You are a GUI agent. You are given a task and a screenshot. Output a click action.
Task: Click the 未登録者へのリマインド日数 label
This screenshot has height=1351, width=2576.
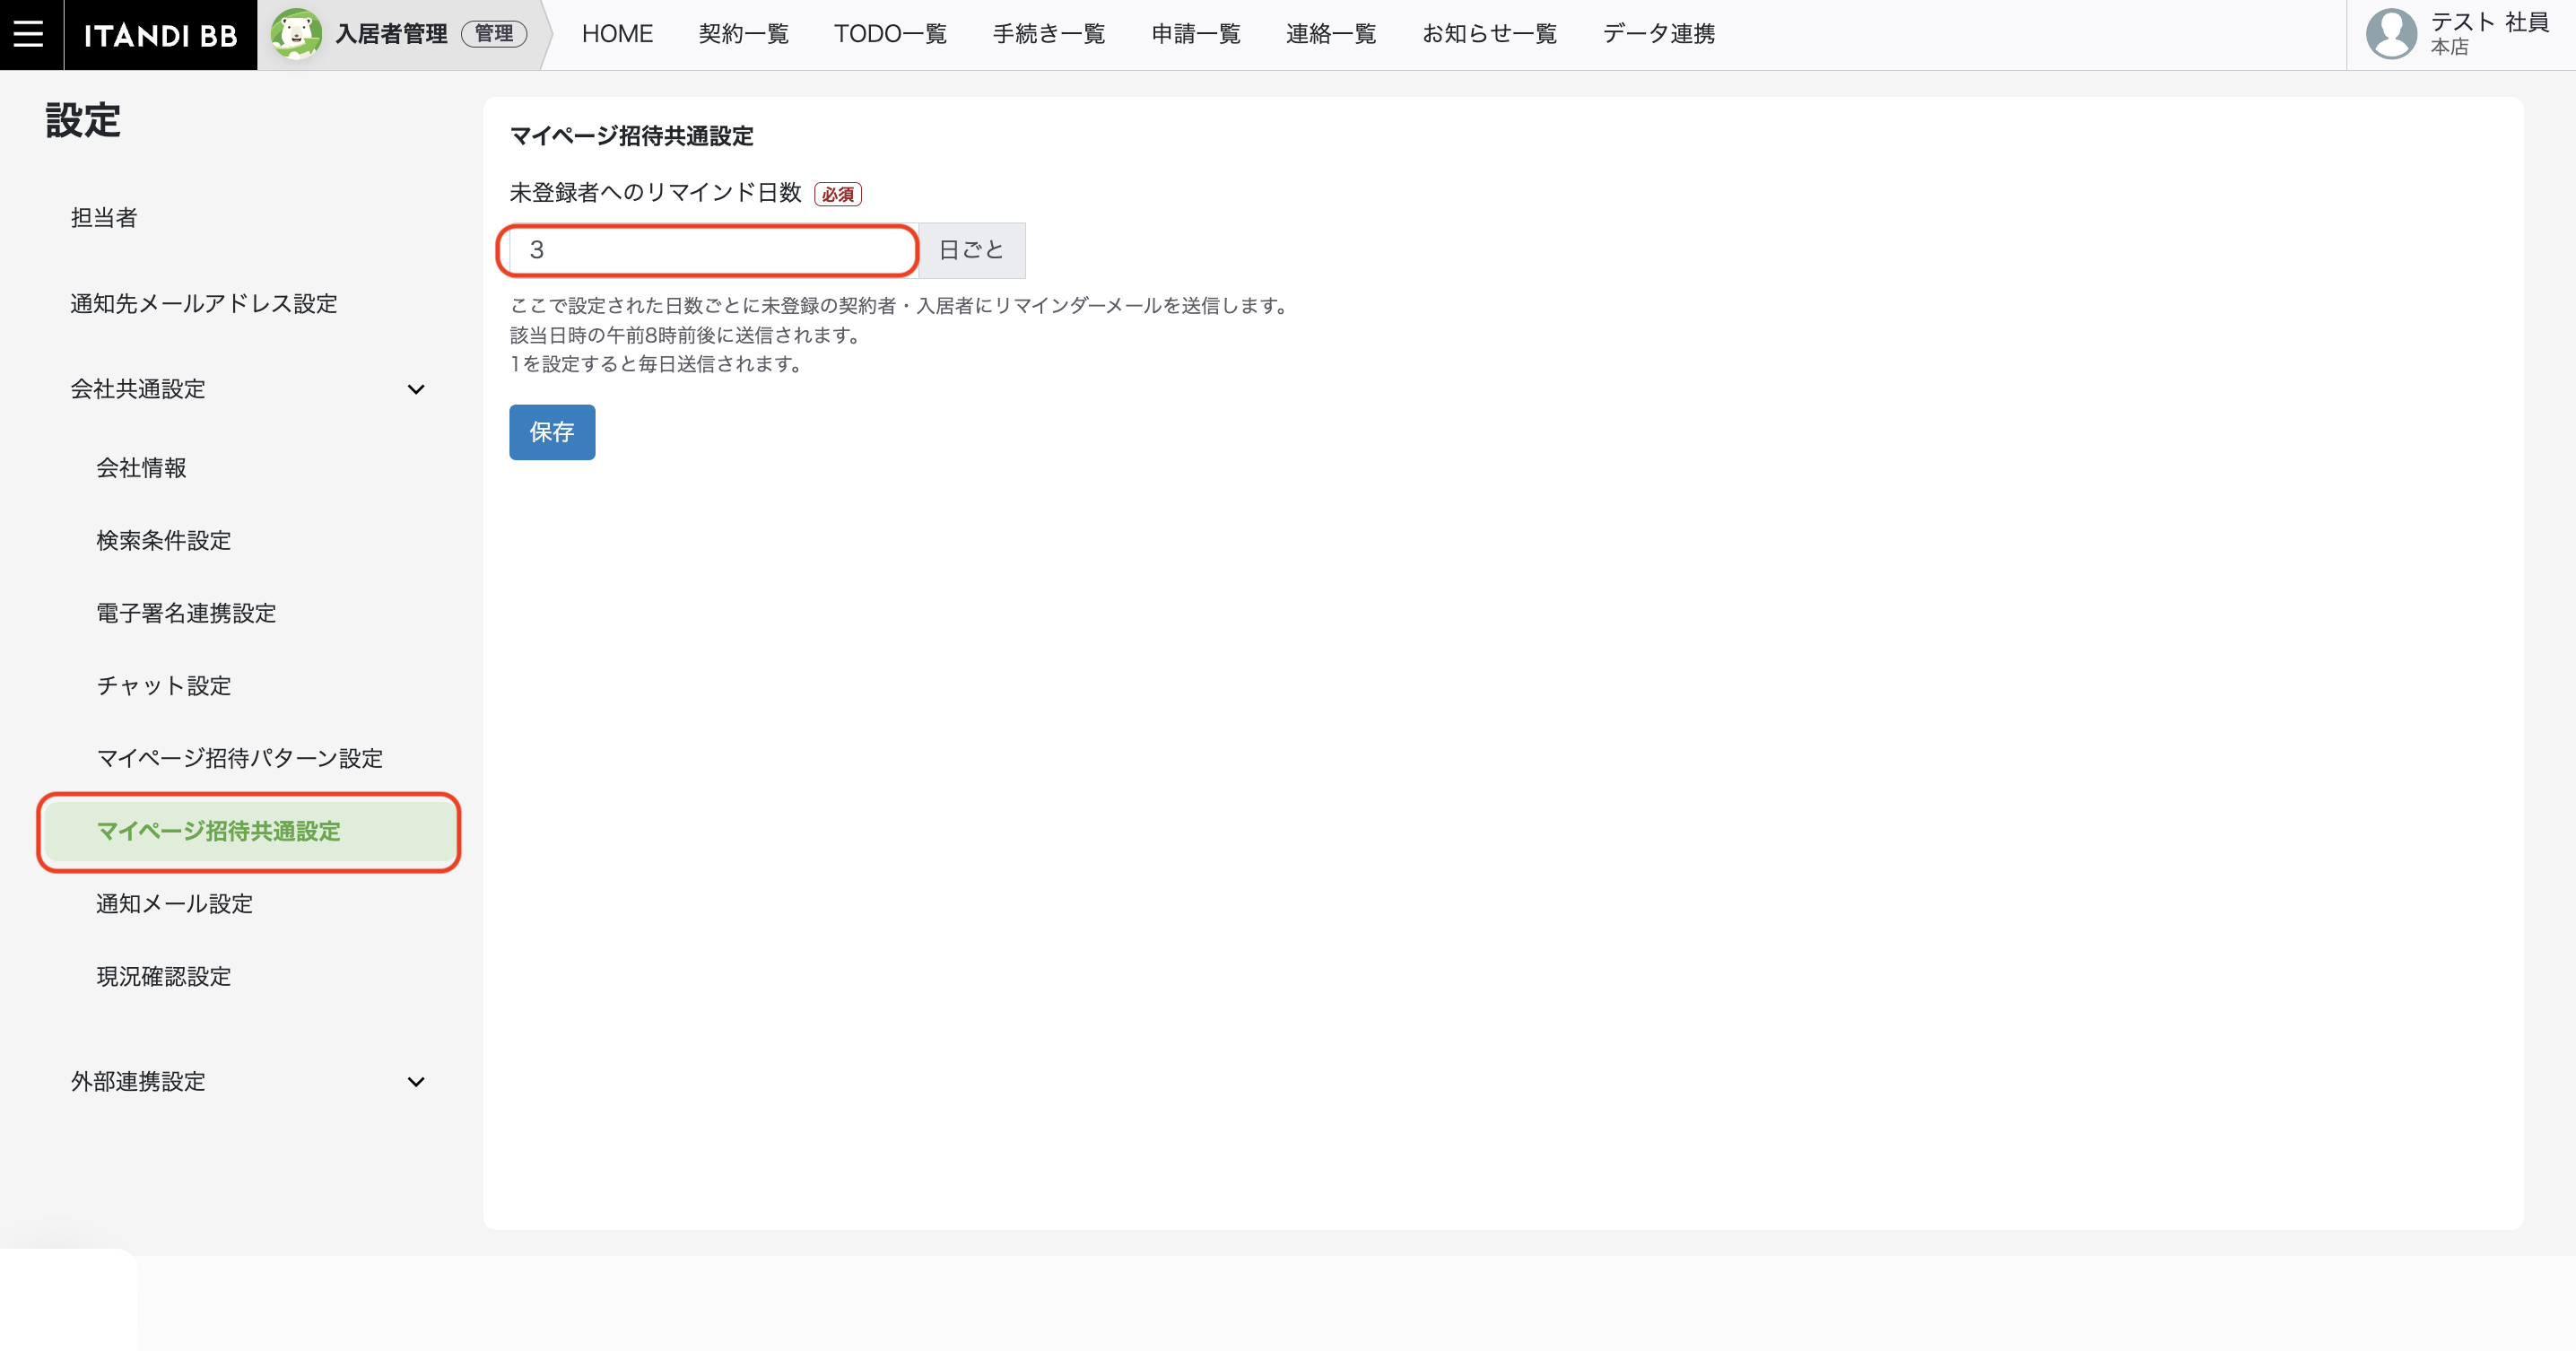coord(656,192)
